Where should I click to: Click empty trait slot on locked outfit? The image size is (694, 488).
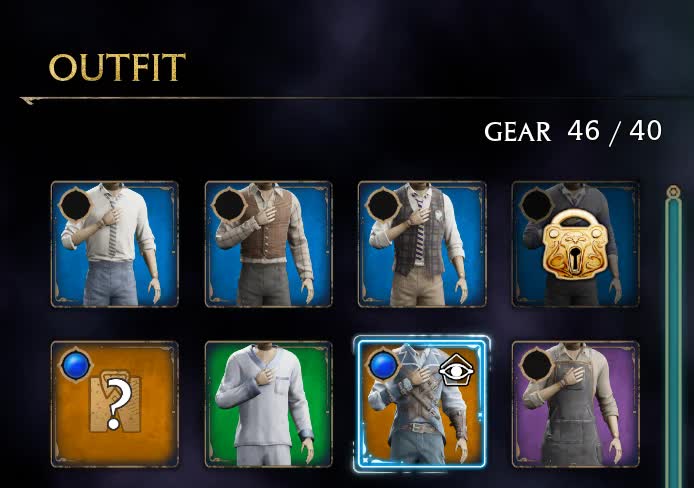(537, 205)
